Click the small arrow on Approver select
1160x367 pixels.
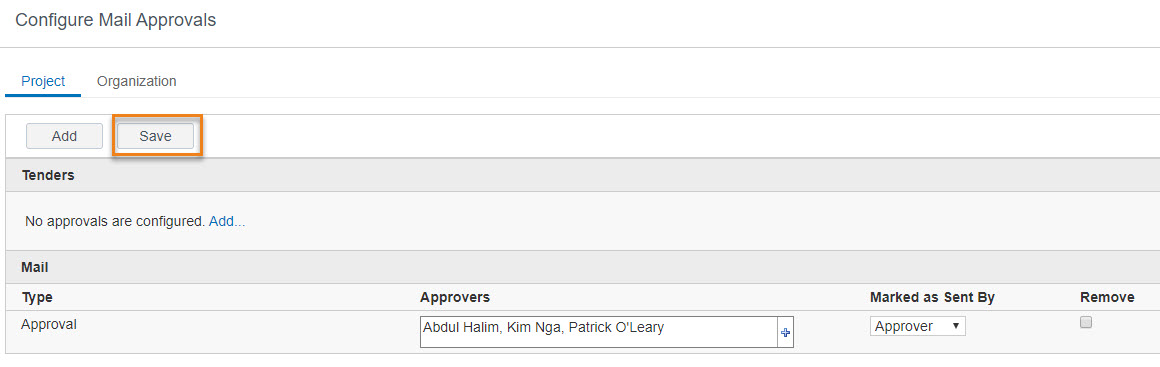[x=956, y=326]
